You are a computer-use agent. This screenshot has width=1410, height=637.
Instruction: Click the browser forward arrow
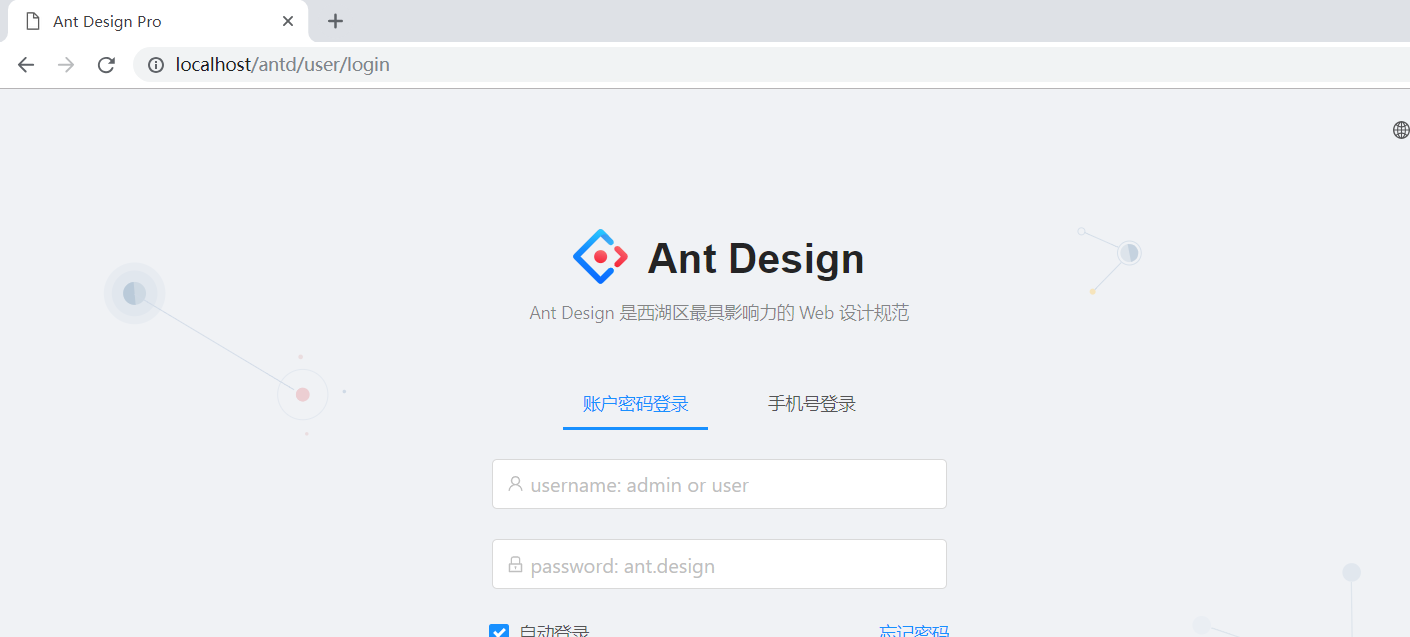[65, 64]
